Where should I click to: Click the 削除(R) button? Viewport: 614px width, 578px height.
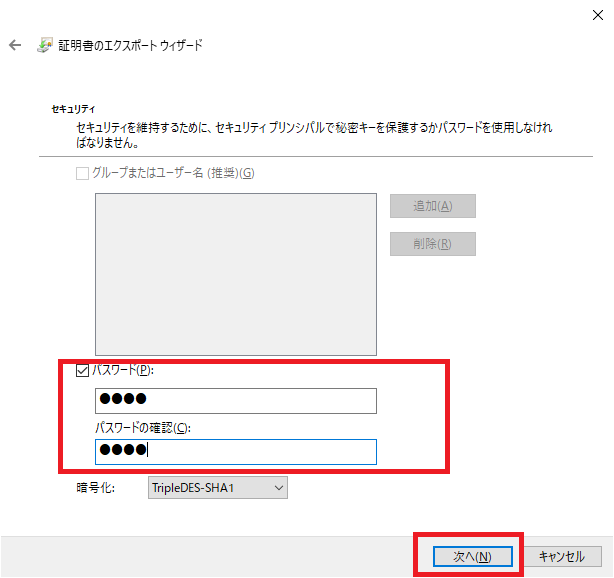click(x=433, y=244)
